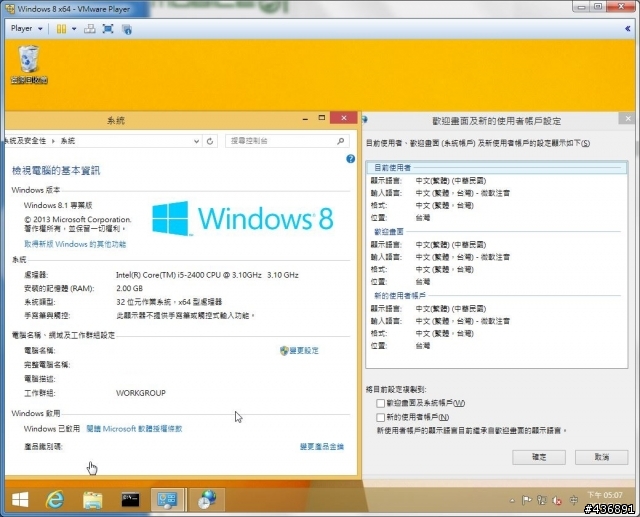The image size is (640, 517).
Task: Click the refresh button in the 系統 window
Action: 210,141
